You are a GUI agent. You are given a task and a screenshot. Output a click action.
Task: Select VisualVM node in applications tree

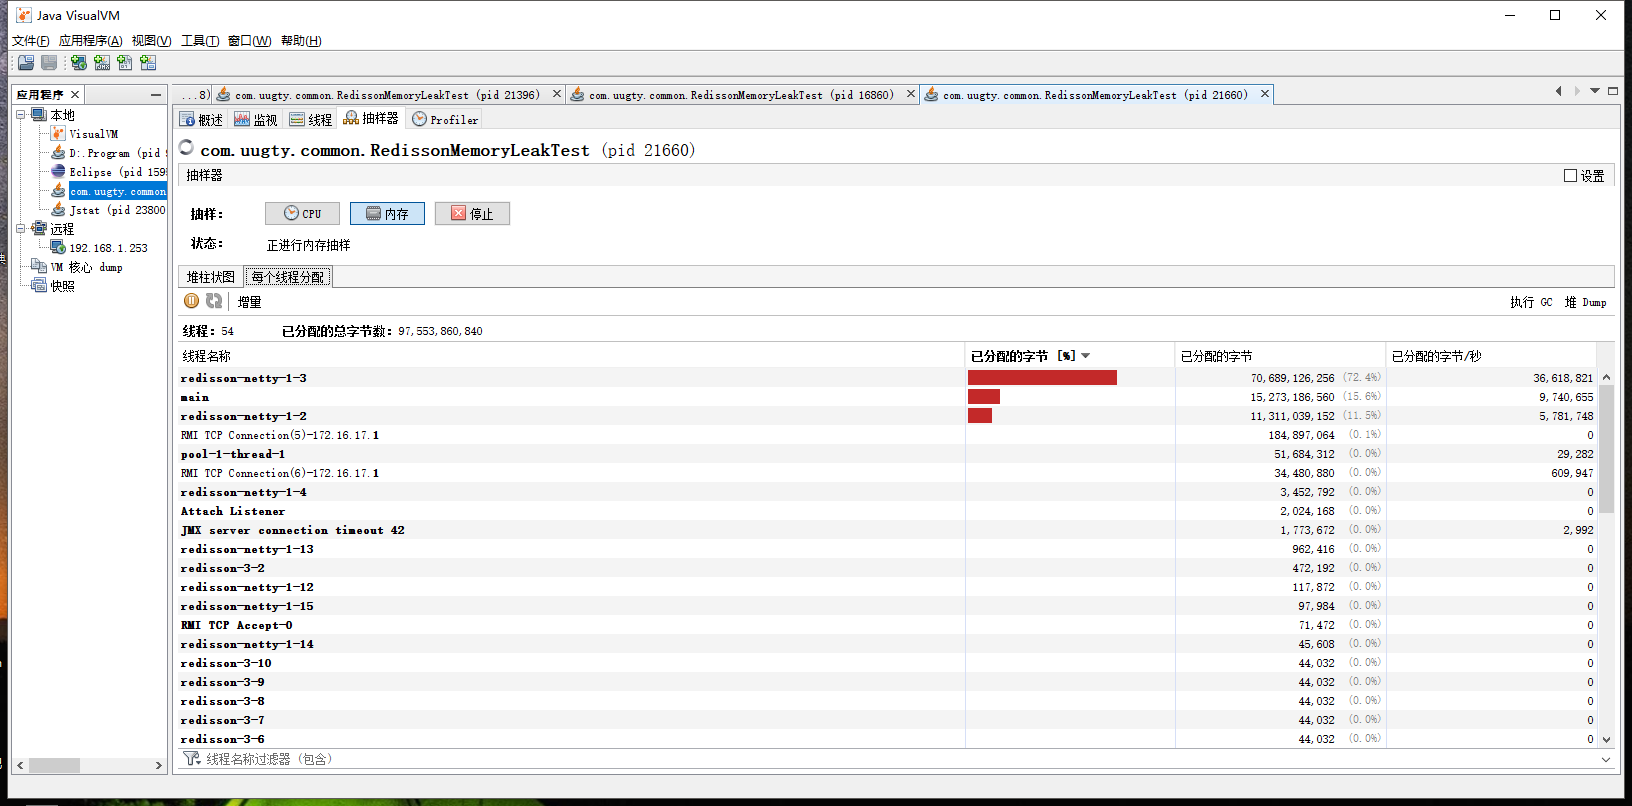(x=85, y=134)
